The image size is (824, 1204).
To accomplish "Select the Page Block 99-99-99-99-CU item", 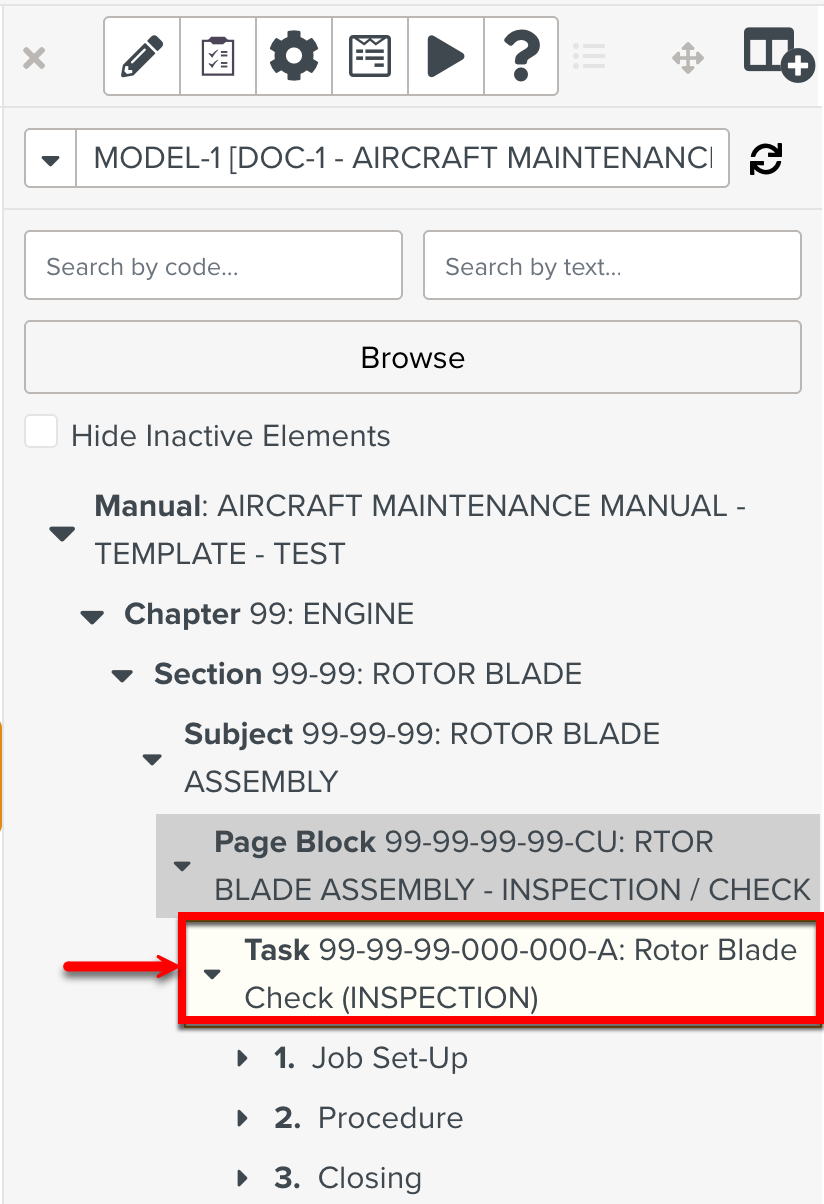I will pyautogui.click(x=512, y=866).
